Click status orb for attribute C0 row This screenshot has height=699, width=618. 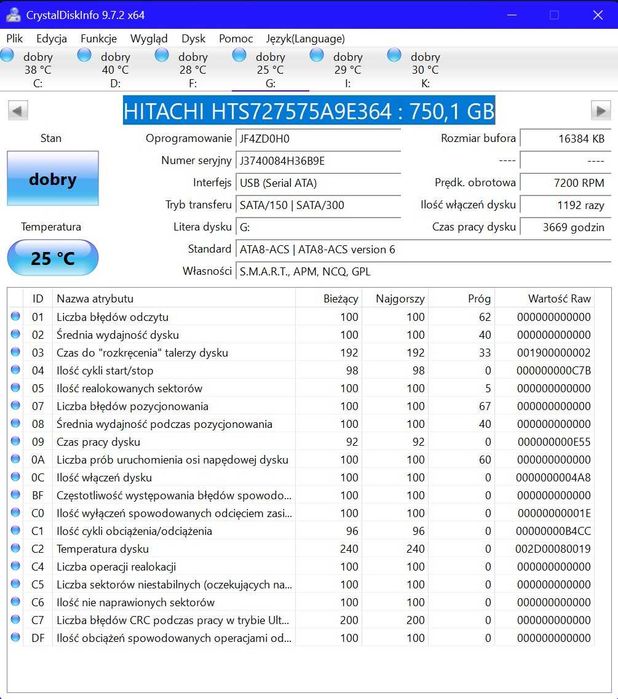tap(16, 513)
